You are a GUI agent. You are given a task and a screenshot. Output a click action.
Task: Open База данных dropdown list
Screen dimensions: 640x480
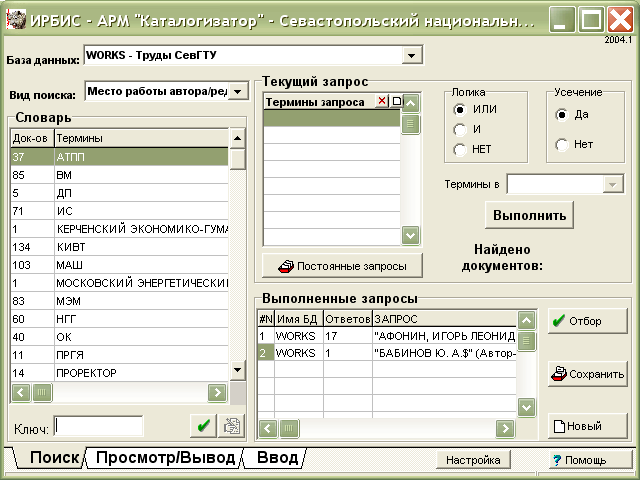click(x=411, y=56)
